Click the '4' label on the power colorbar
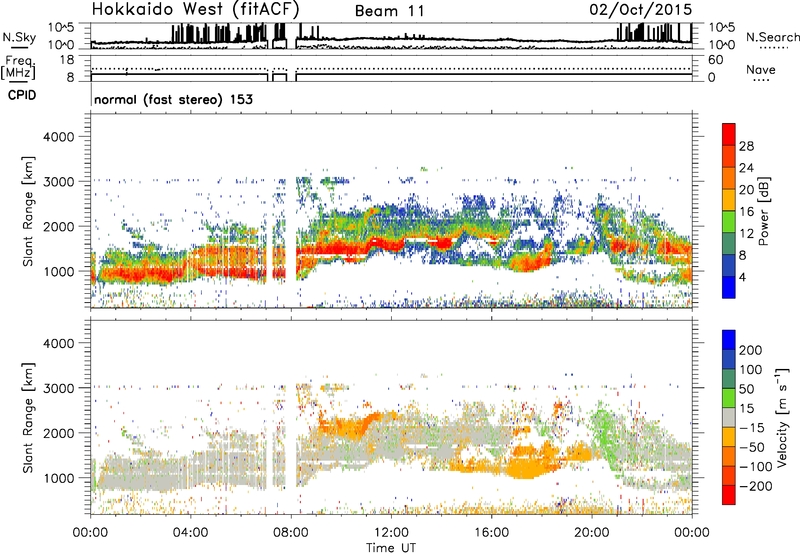The width and height of the screenshot is (800, 554). tap(742, 277)
